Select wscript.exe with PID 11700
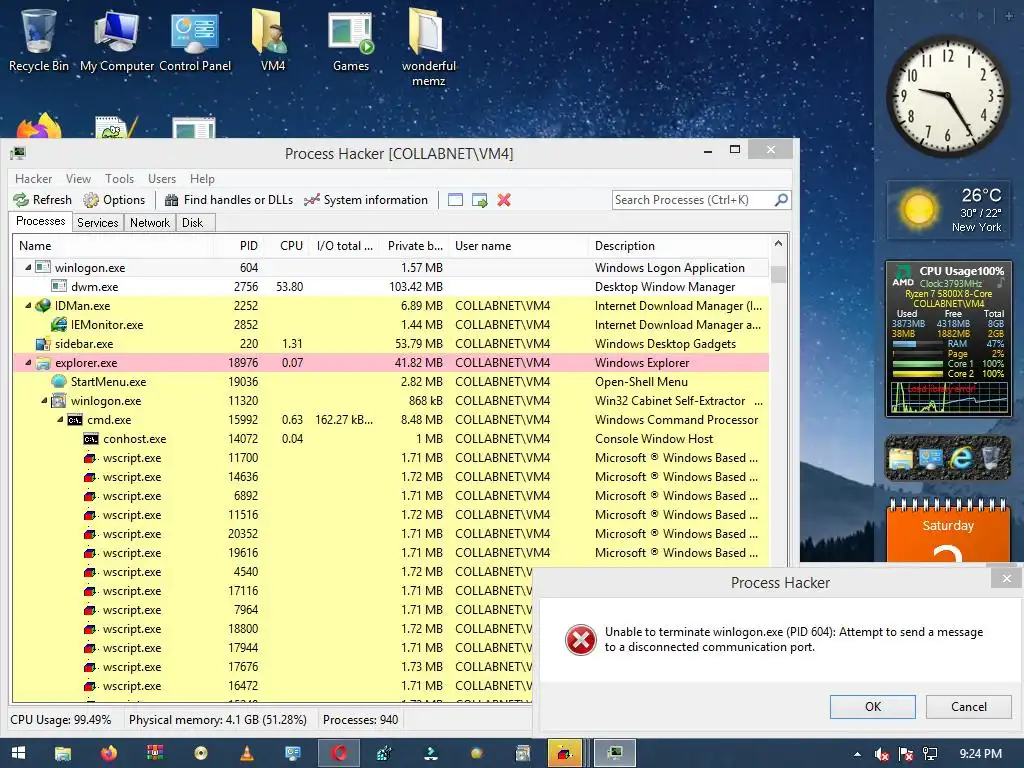Screen dimensions: 1024x768 pos(391,458)
